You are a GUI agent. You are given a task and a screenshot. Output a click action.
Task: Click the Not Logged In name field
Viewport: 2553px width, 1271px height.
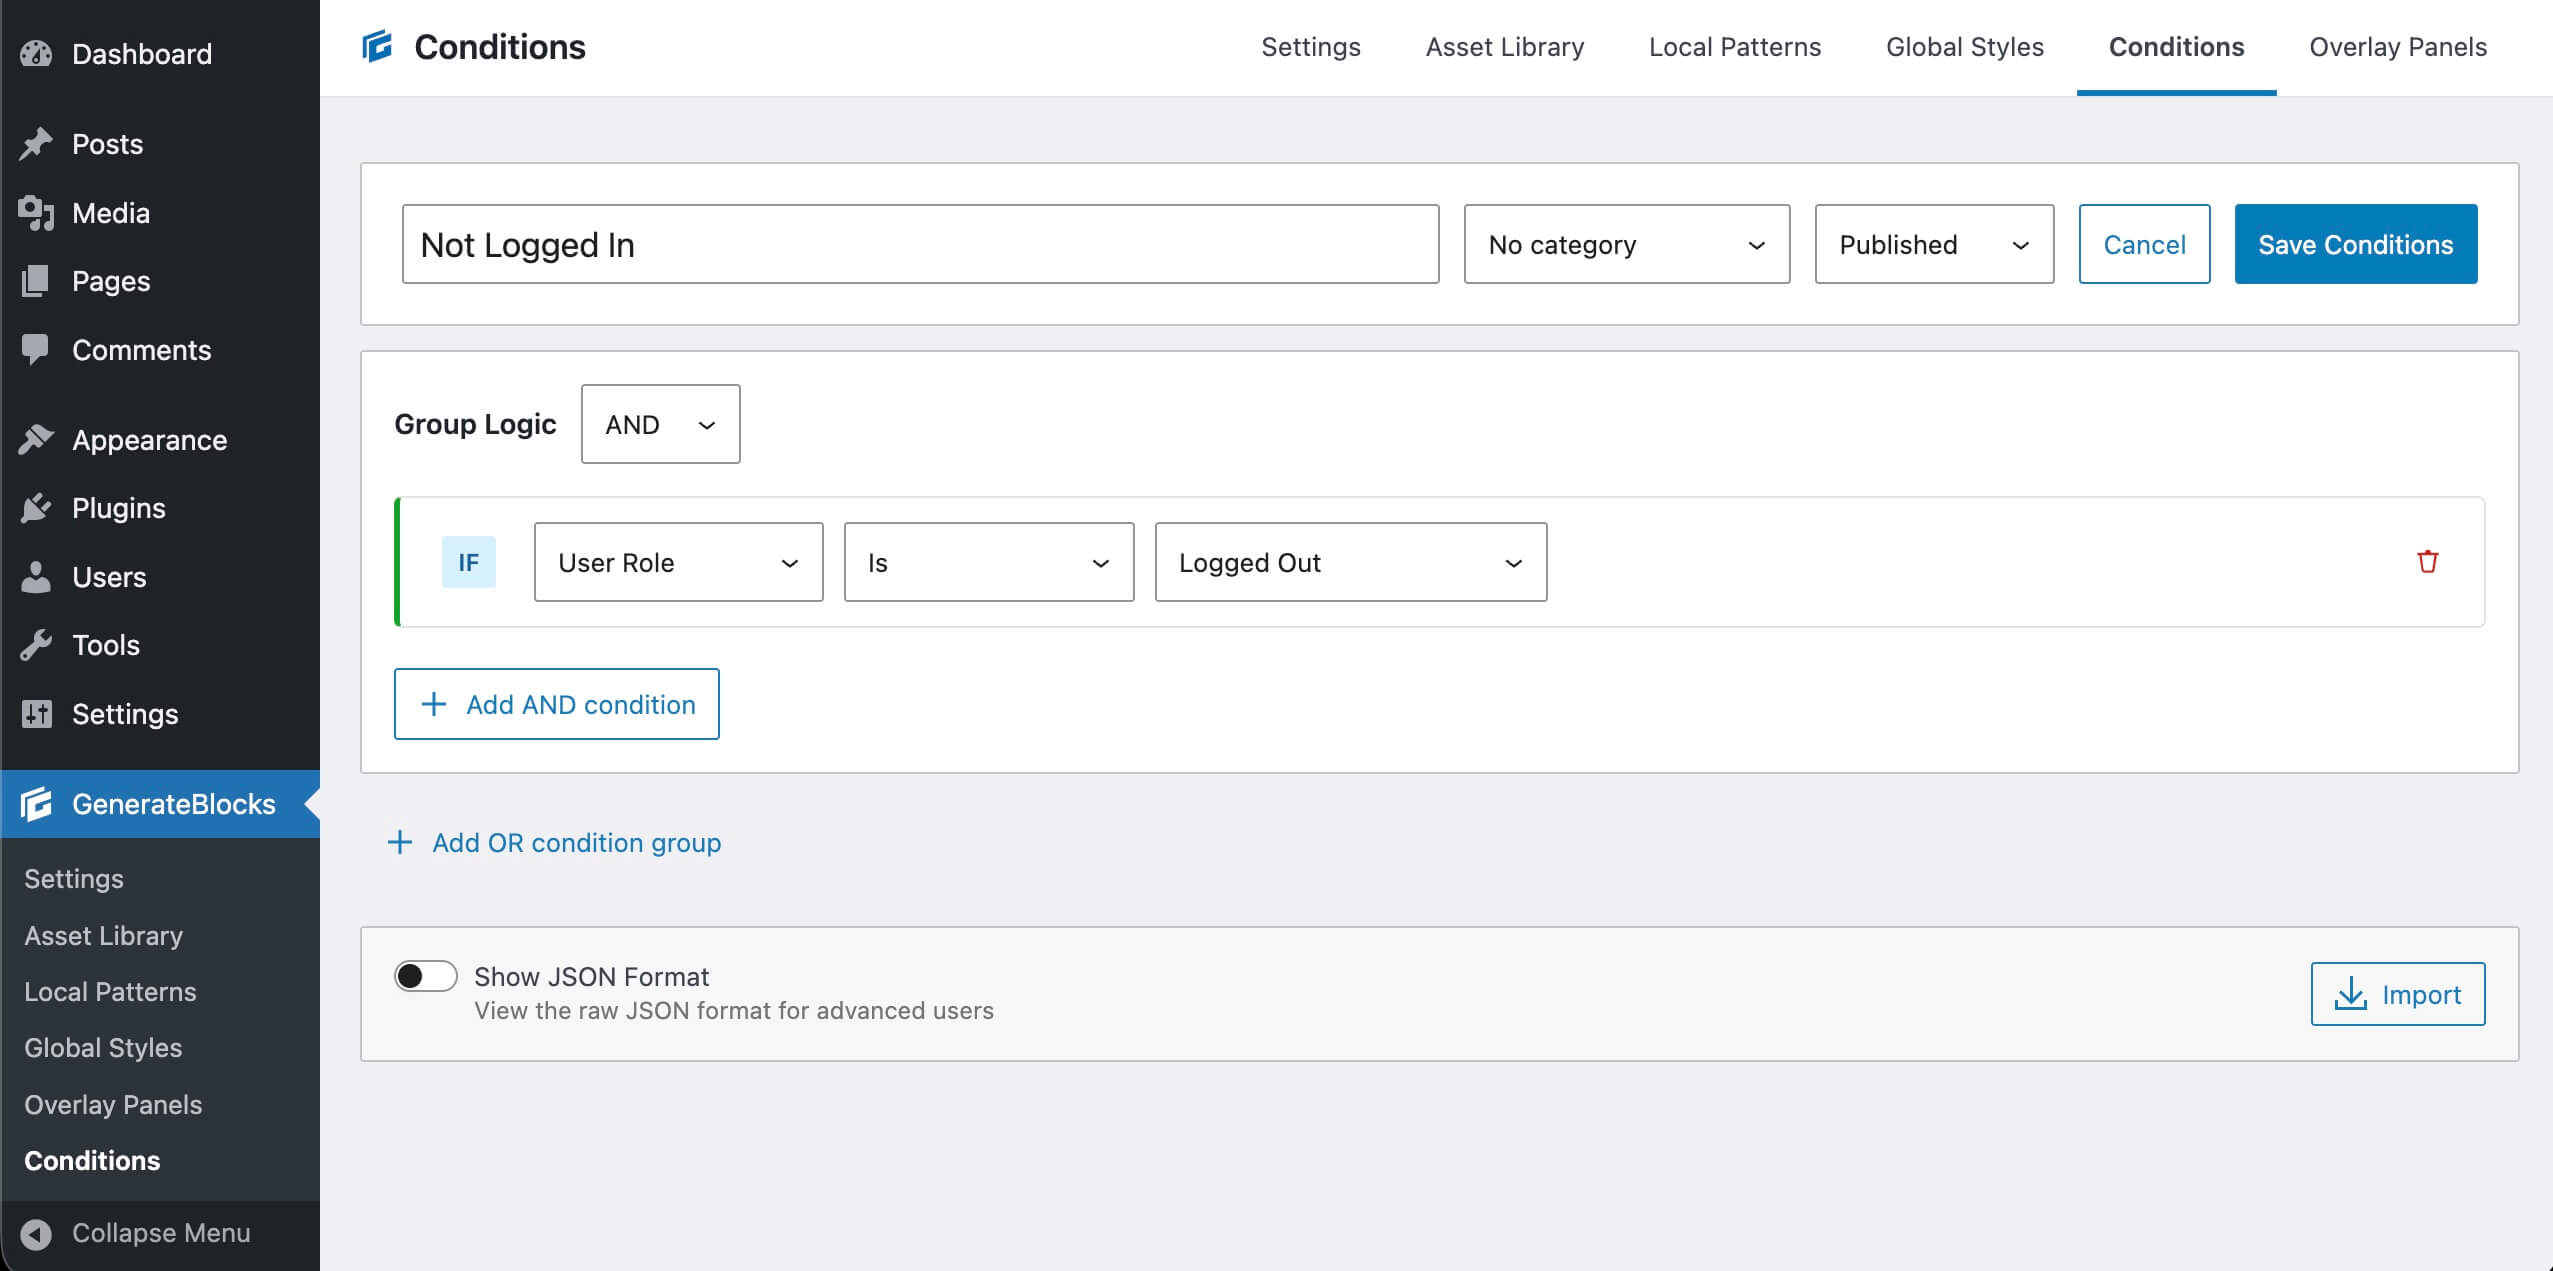pos(919,245)
